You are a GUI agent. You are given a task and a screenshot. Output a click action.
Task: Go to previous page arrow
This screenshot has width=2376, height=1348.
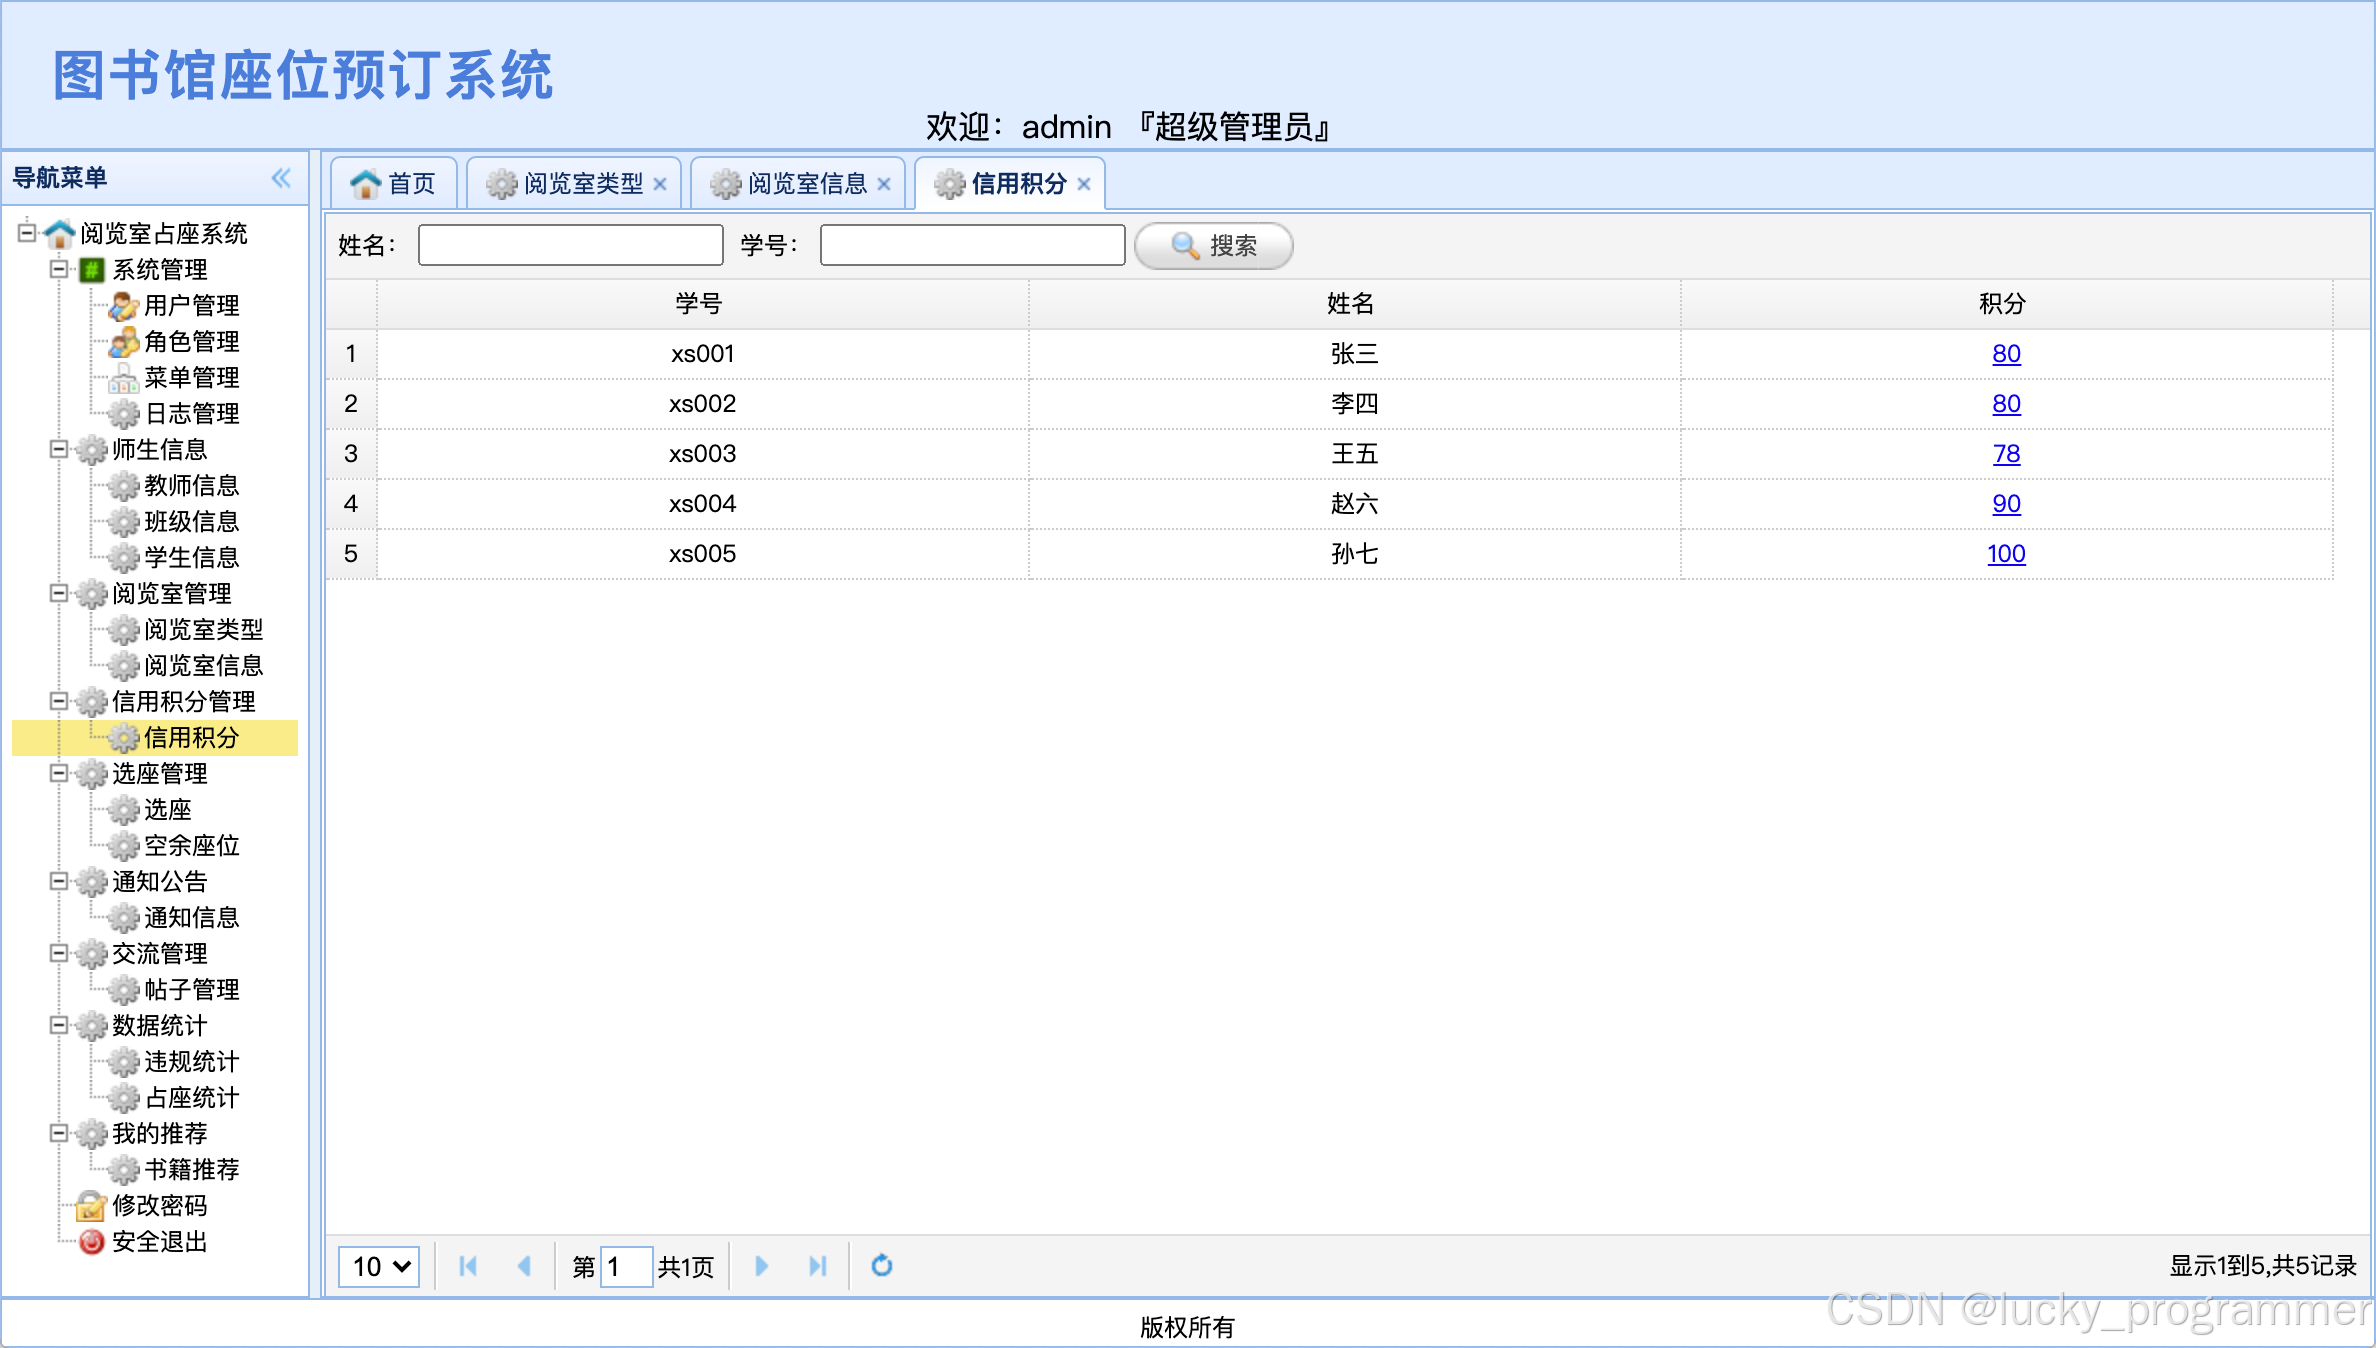click(524, 1266)
